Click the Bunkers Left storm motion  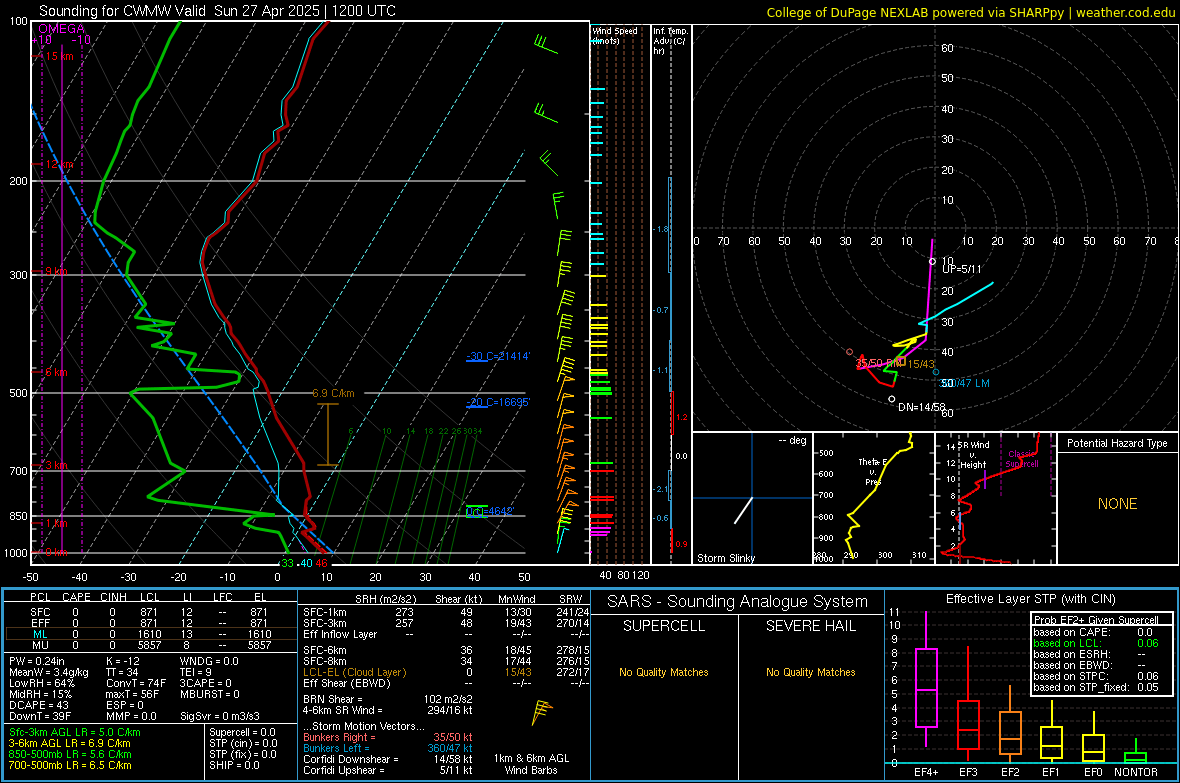pos(388,748)
